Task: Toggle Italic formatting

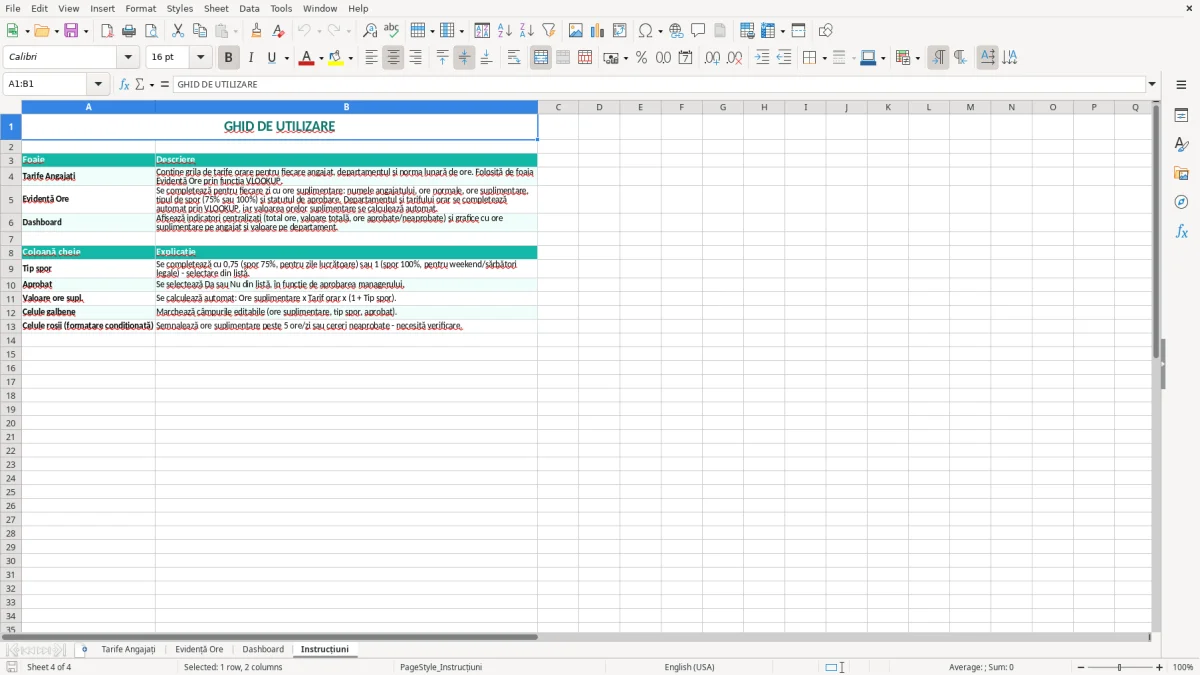Action: 250,58
